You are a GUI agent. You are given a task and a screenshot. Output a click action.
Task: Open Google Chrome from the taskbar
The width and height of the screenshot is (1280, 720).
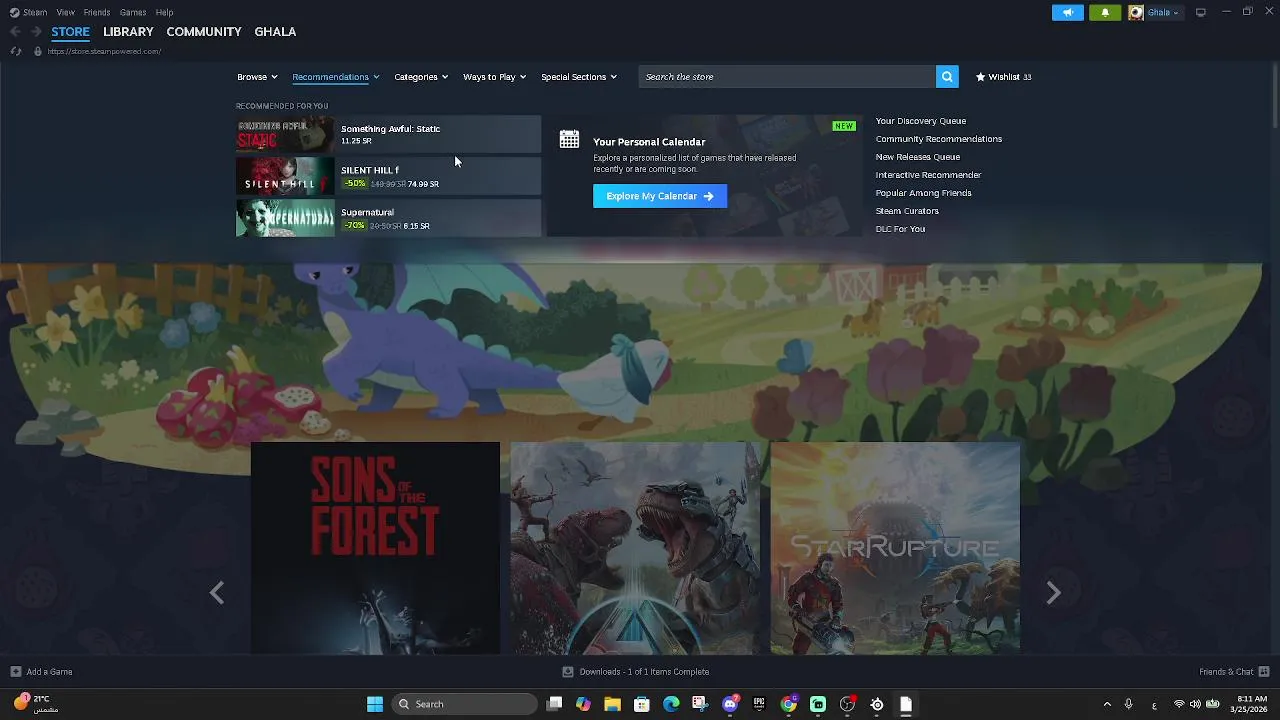pyautogui.click(x=789, y=704)
